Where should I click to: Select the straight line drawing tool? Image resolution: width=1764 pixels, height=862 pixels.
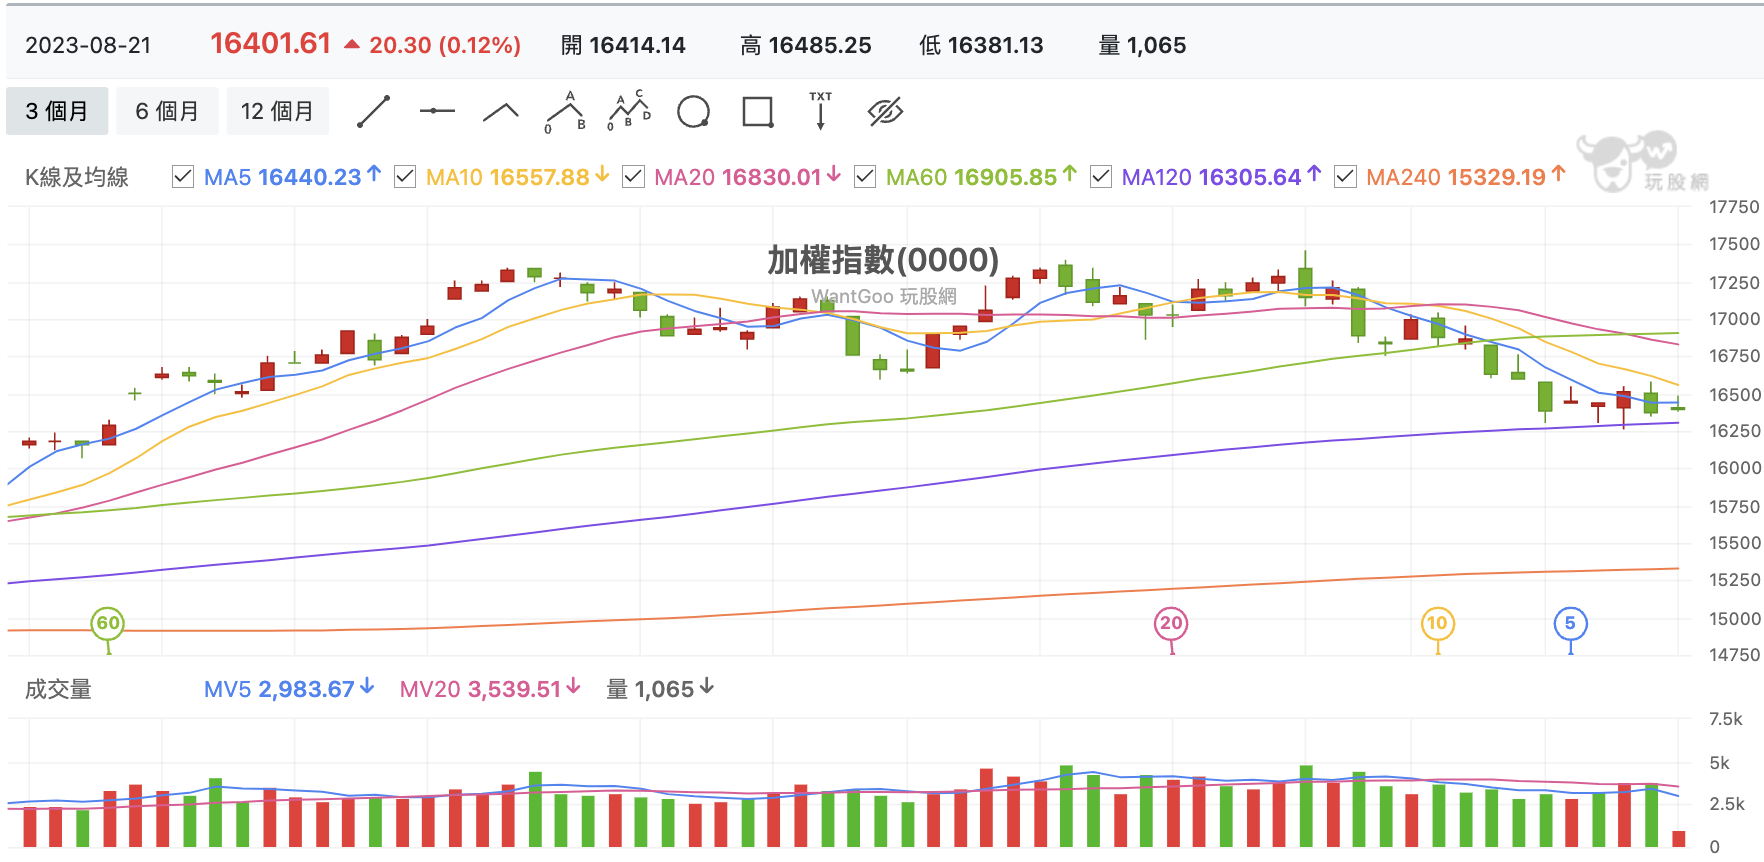374,111
